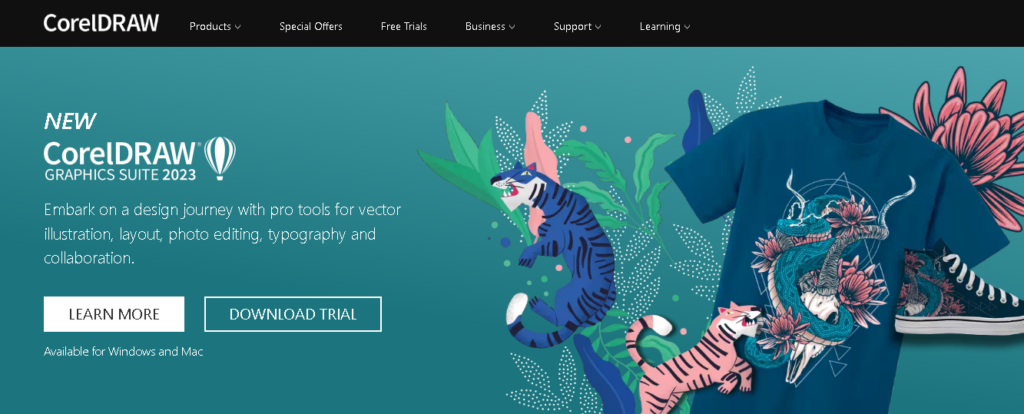
Task: Click the LEARN MORE button
Action: (114, 314)
